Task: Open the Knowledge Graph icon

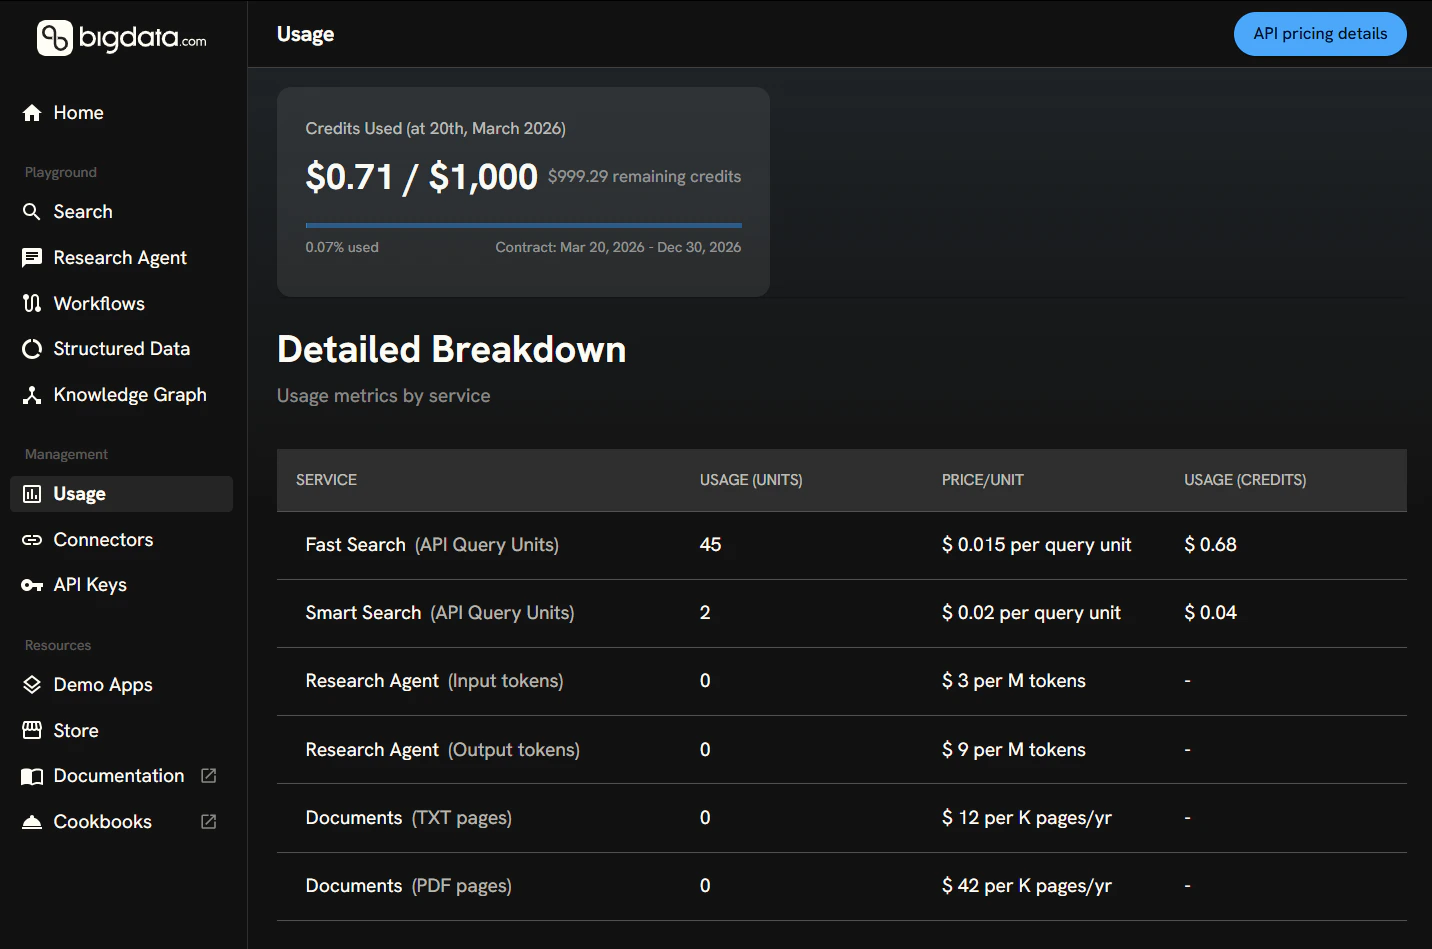Action: tap(31, 394)
